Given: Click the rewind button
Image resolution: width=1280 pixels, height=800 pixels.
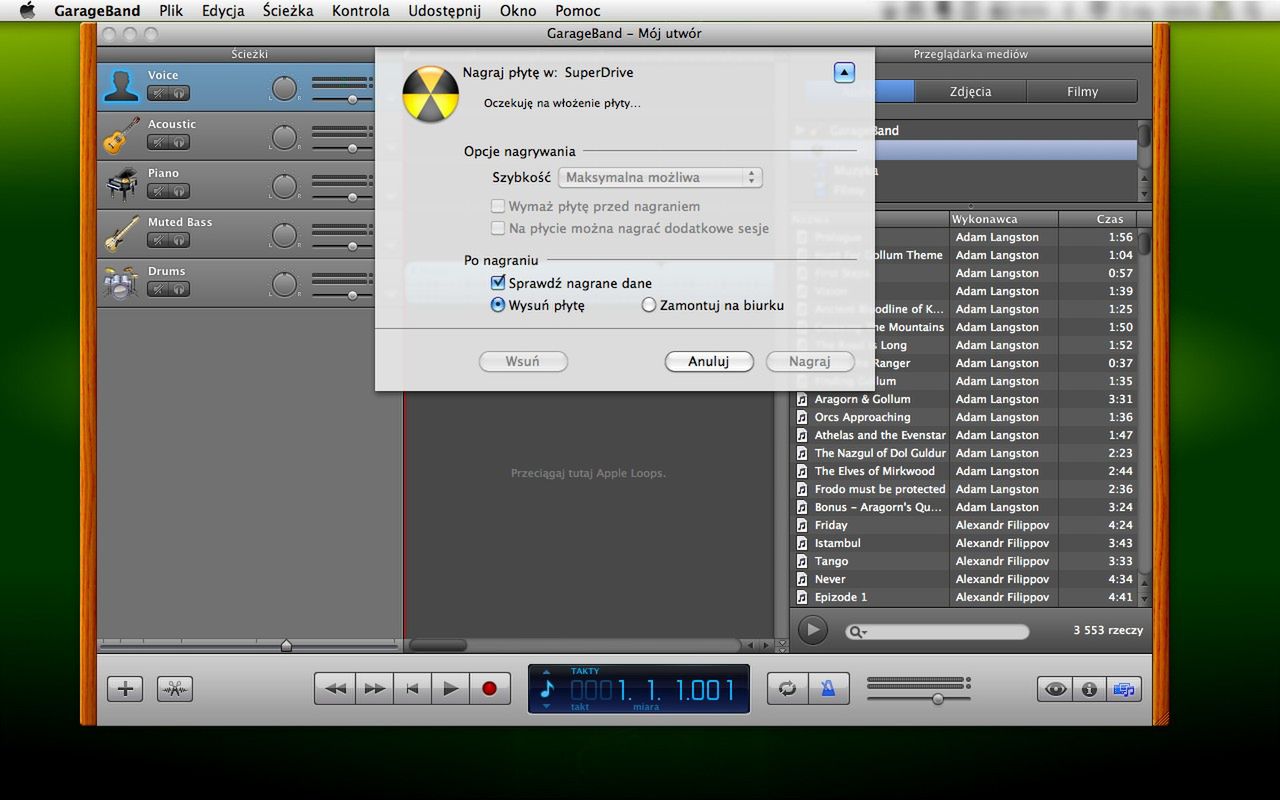Looking at the screenshot, I should (335, 688).
